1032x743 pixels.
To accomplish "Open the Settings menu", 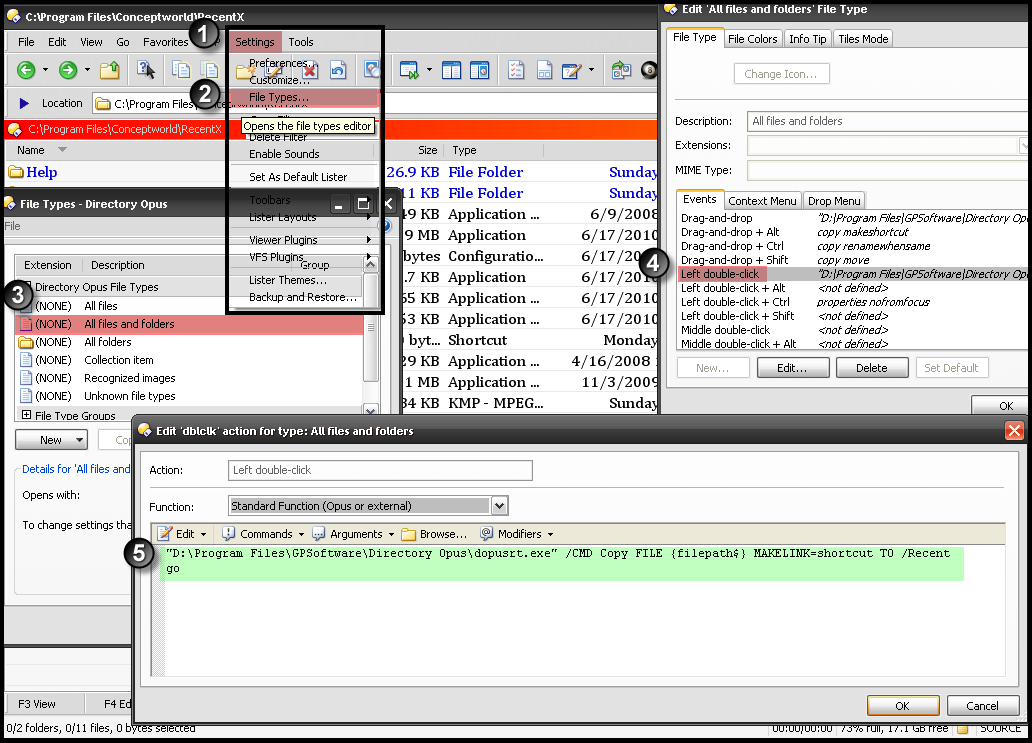I will tap(255, 42).
